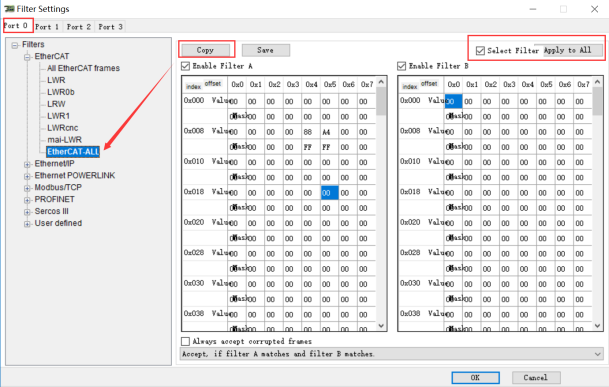Image resolution: width=609 pixels, height=387 pixels.
Task: Click Filter B column header 0x7
Action: (x=583, y=84)
